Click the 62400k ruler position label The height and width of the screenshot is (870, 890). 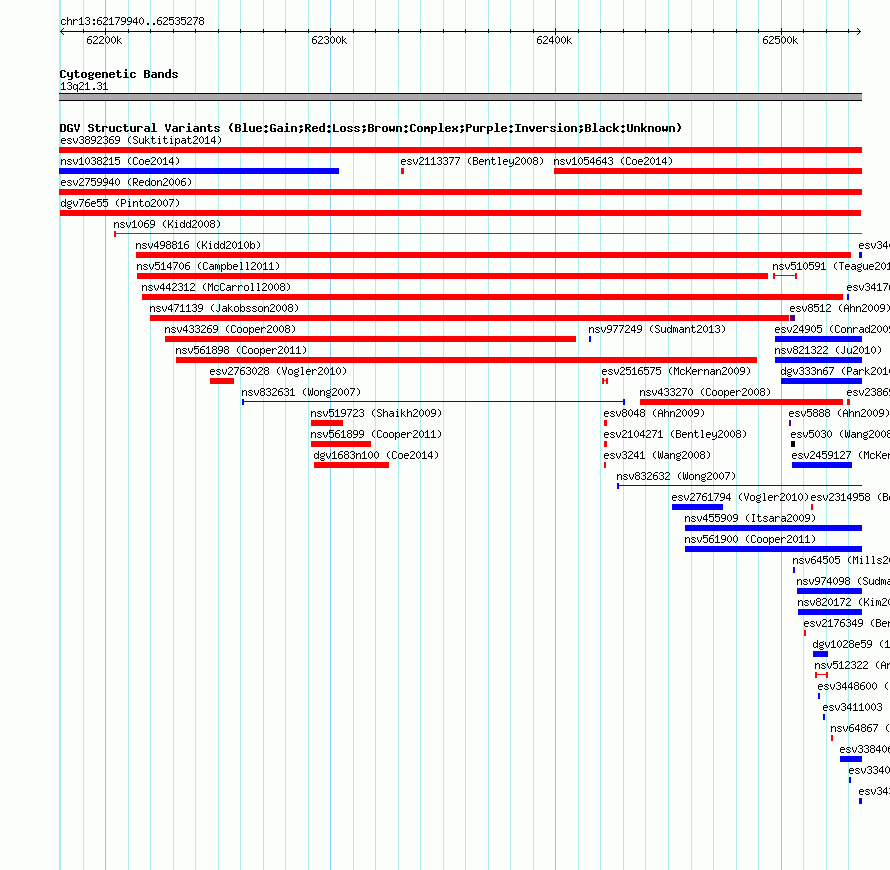554,40
